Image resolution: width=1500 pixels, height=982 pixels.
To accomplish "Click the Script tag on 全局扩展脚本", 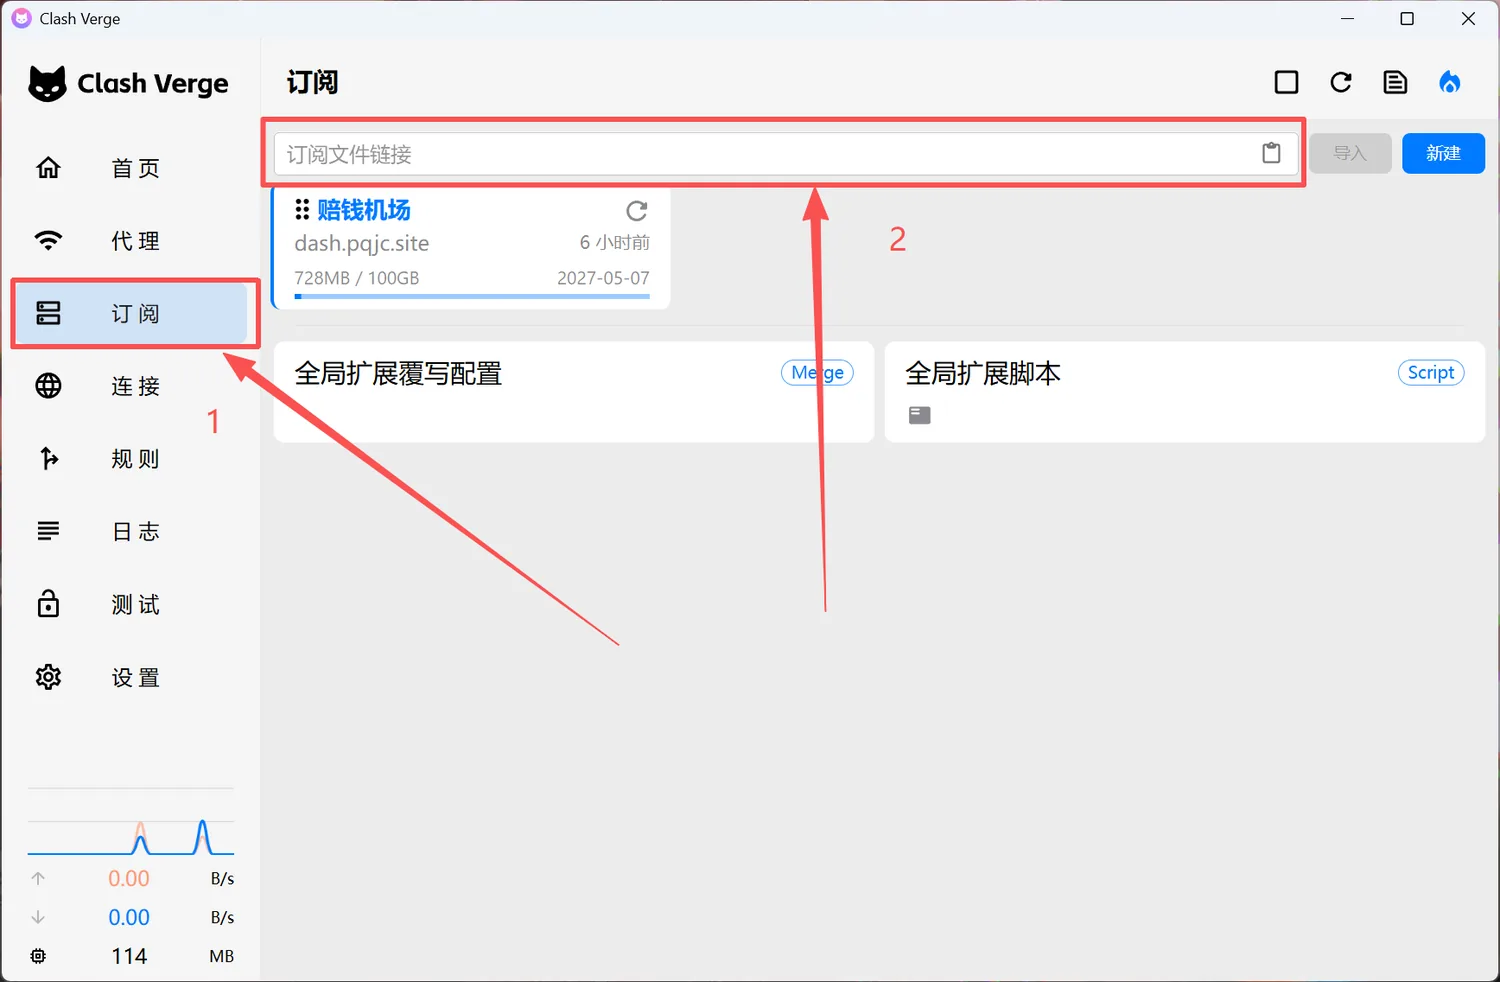I will point(1431,372).
